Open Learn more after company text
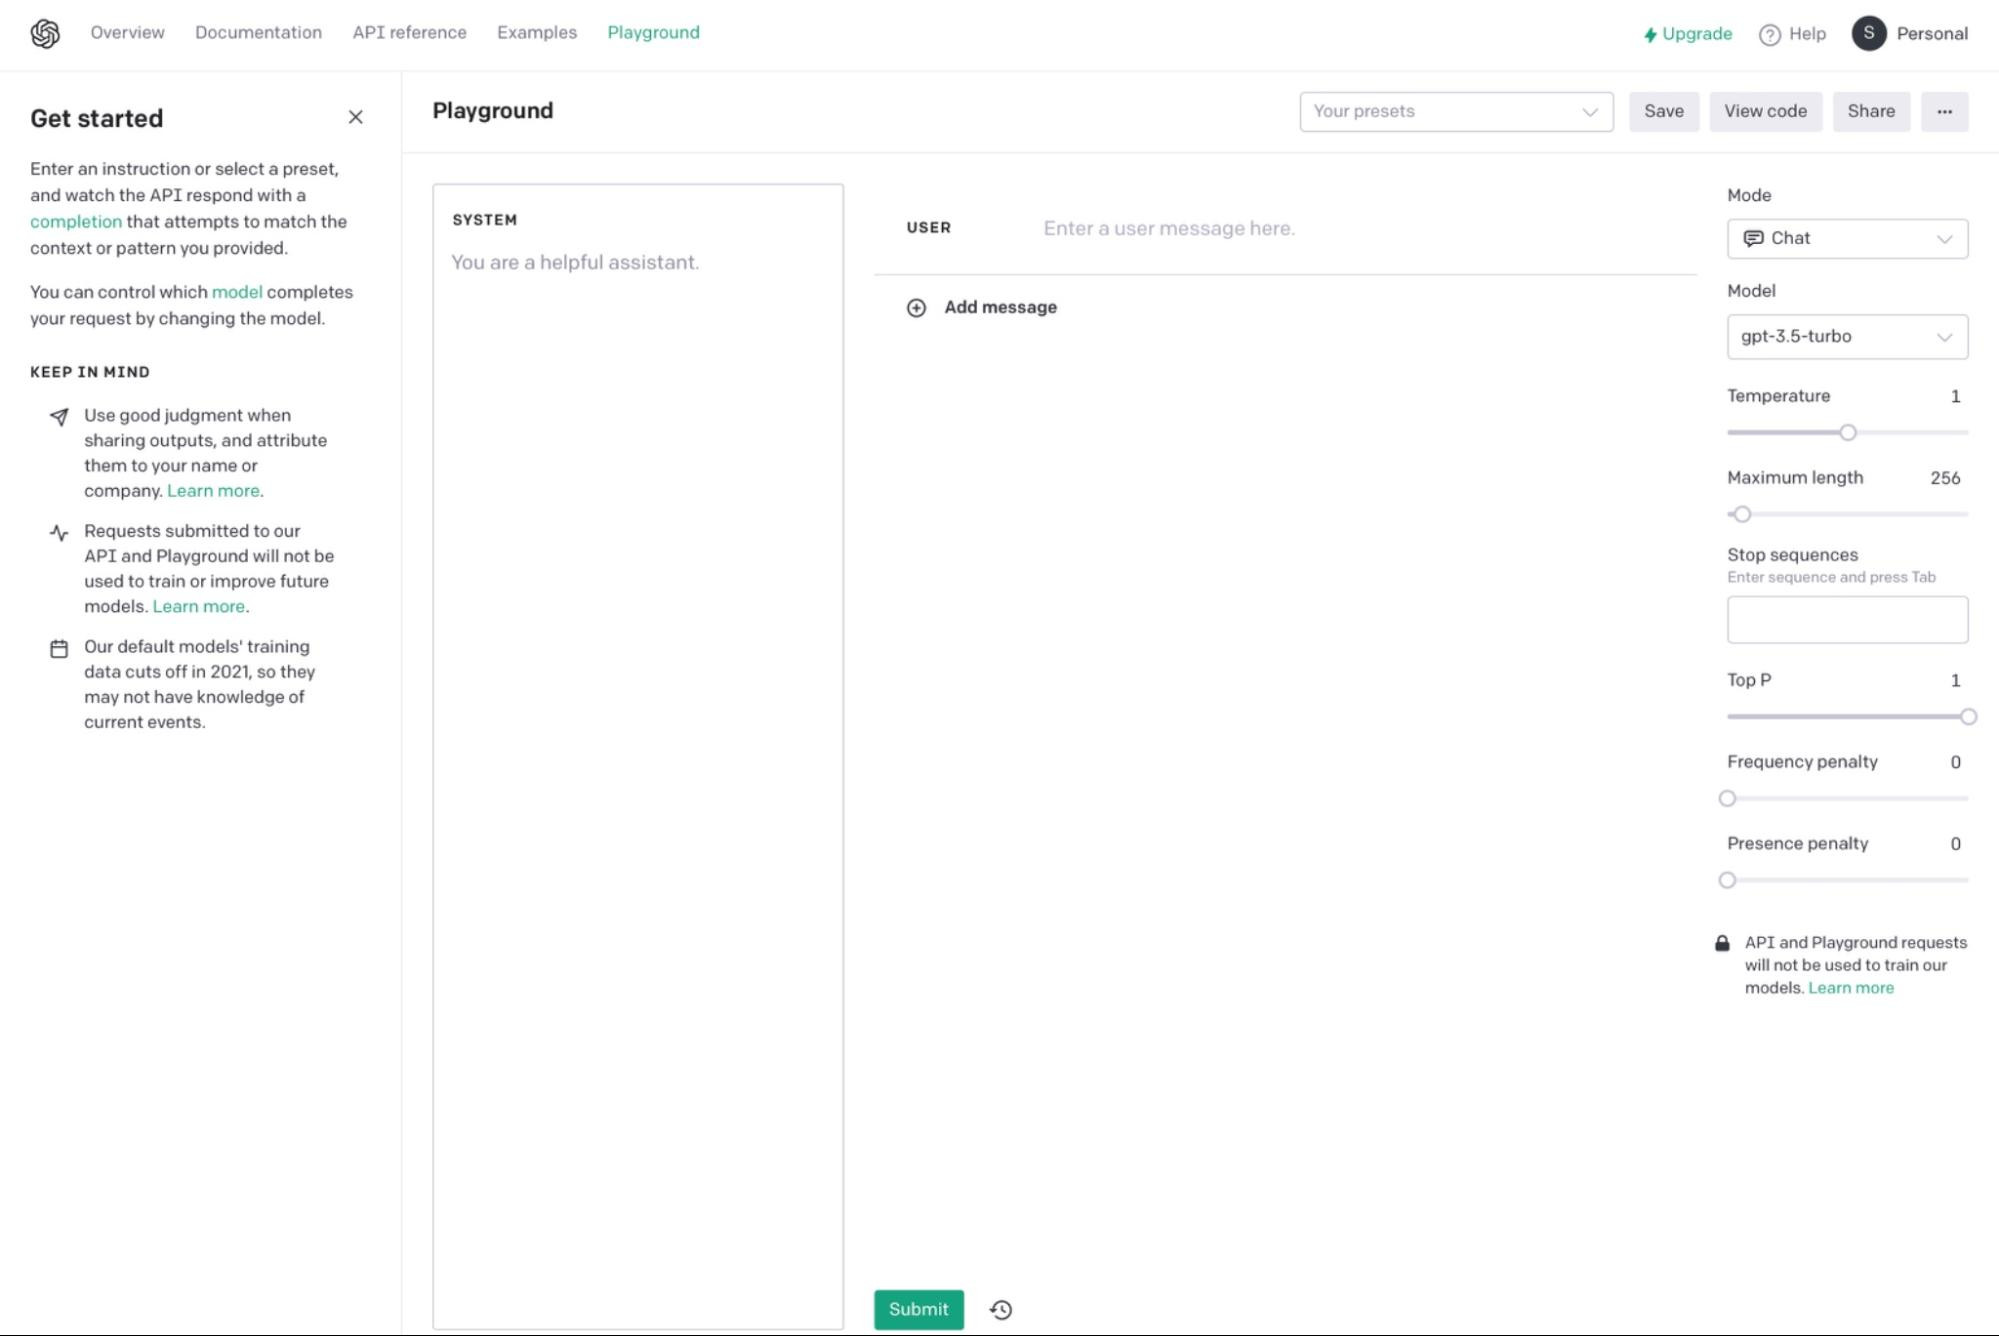 (x=213, y=491)
